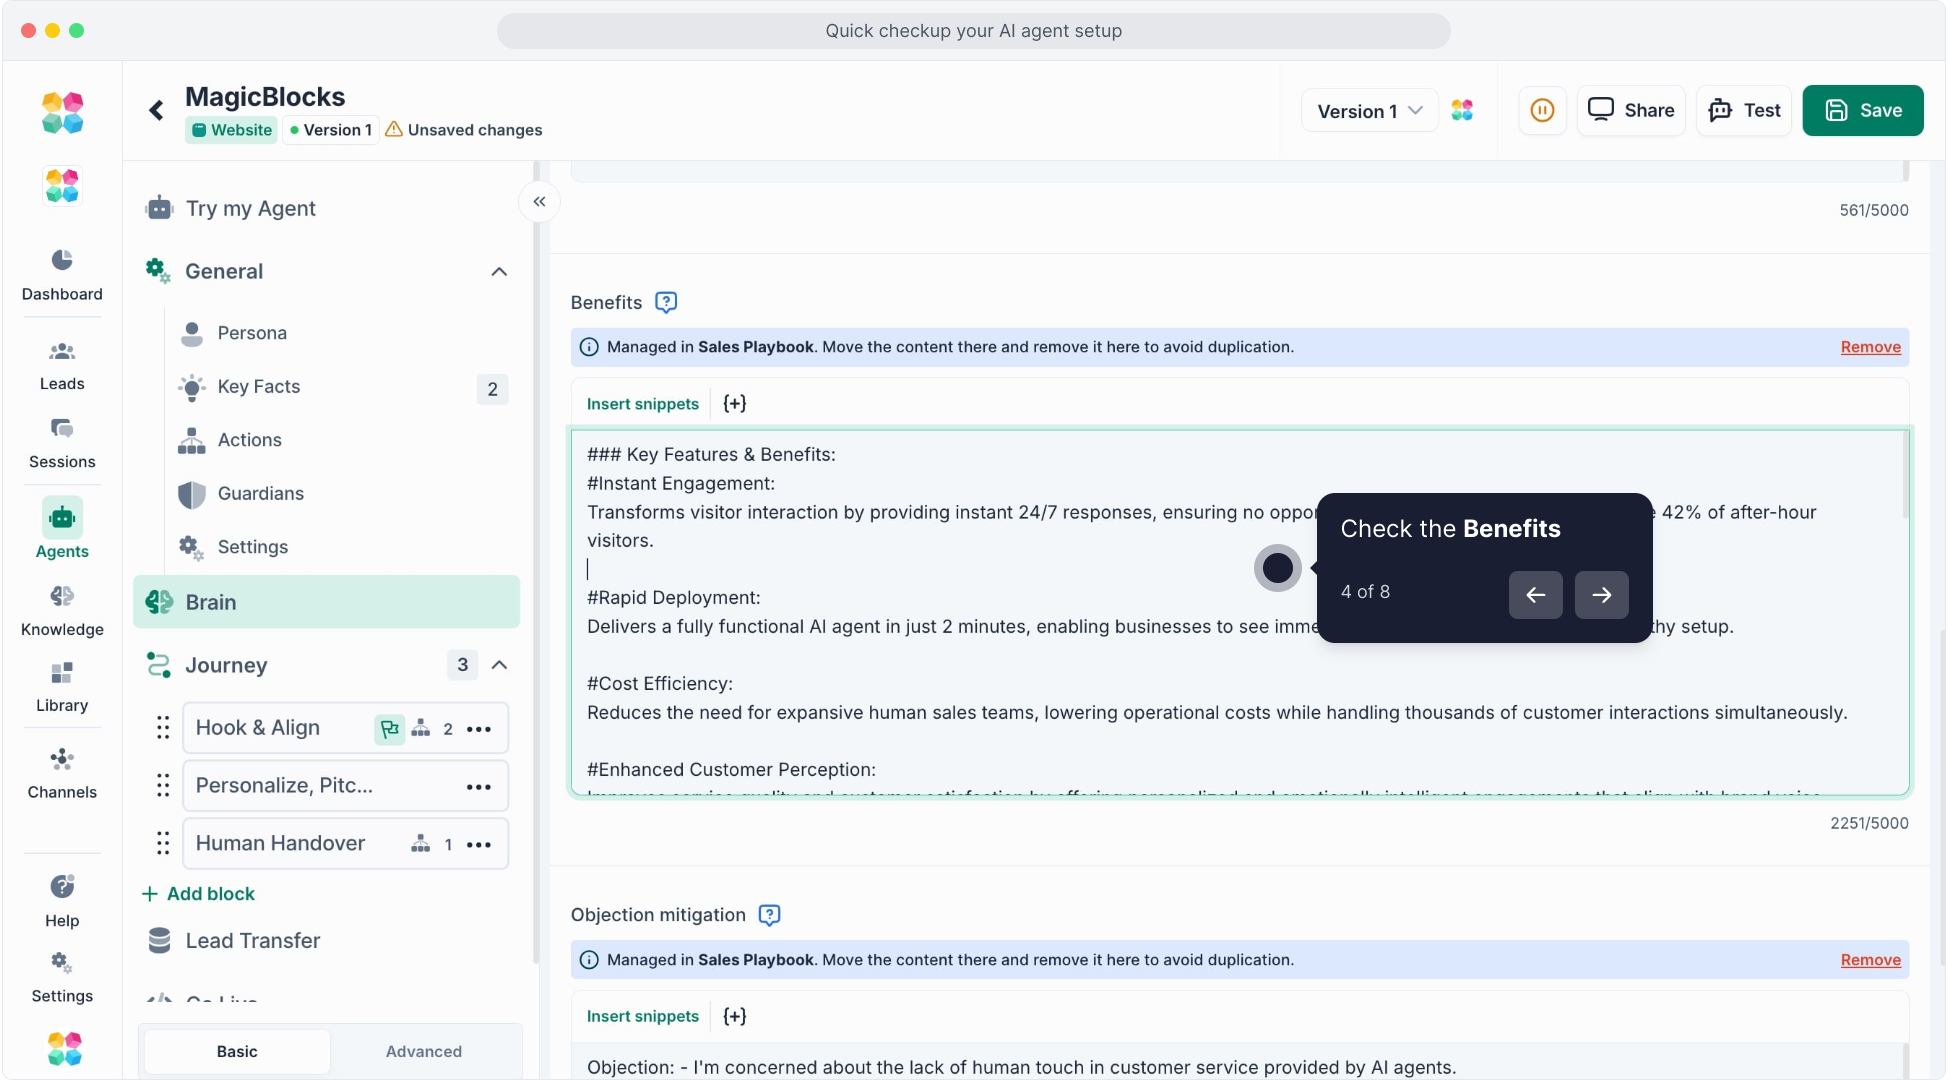The width and height of the screenshot is (1948, 1080).
Task: Click the pause icon in the header
Action: (x=1542, y=110)
